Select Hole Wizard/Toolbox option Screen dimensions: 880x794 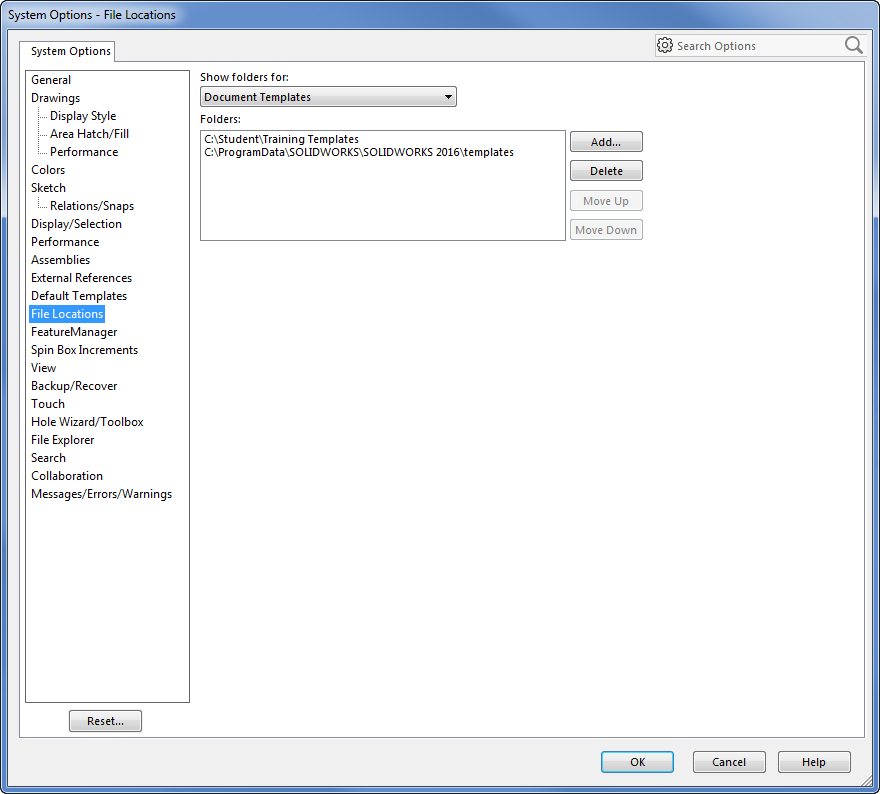(x=88, y=421)
